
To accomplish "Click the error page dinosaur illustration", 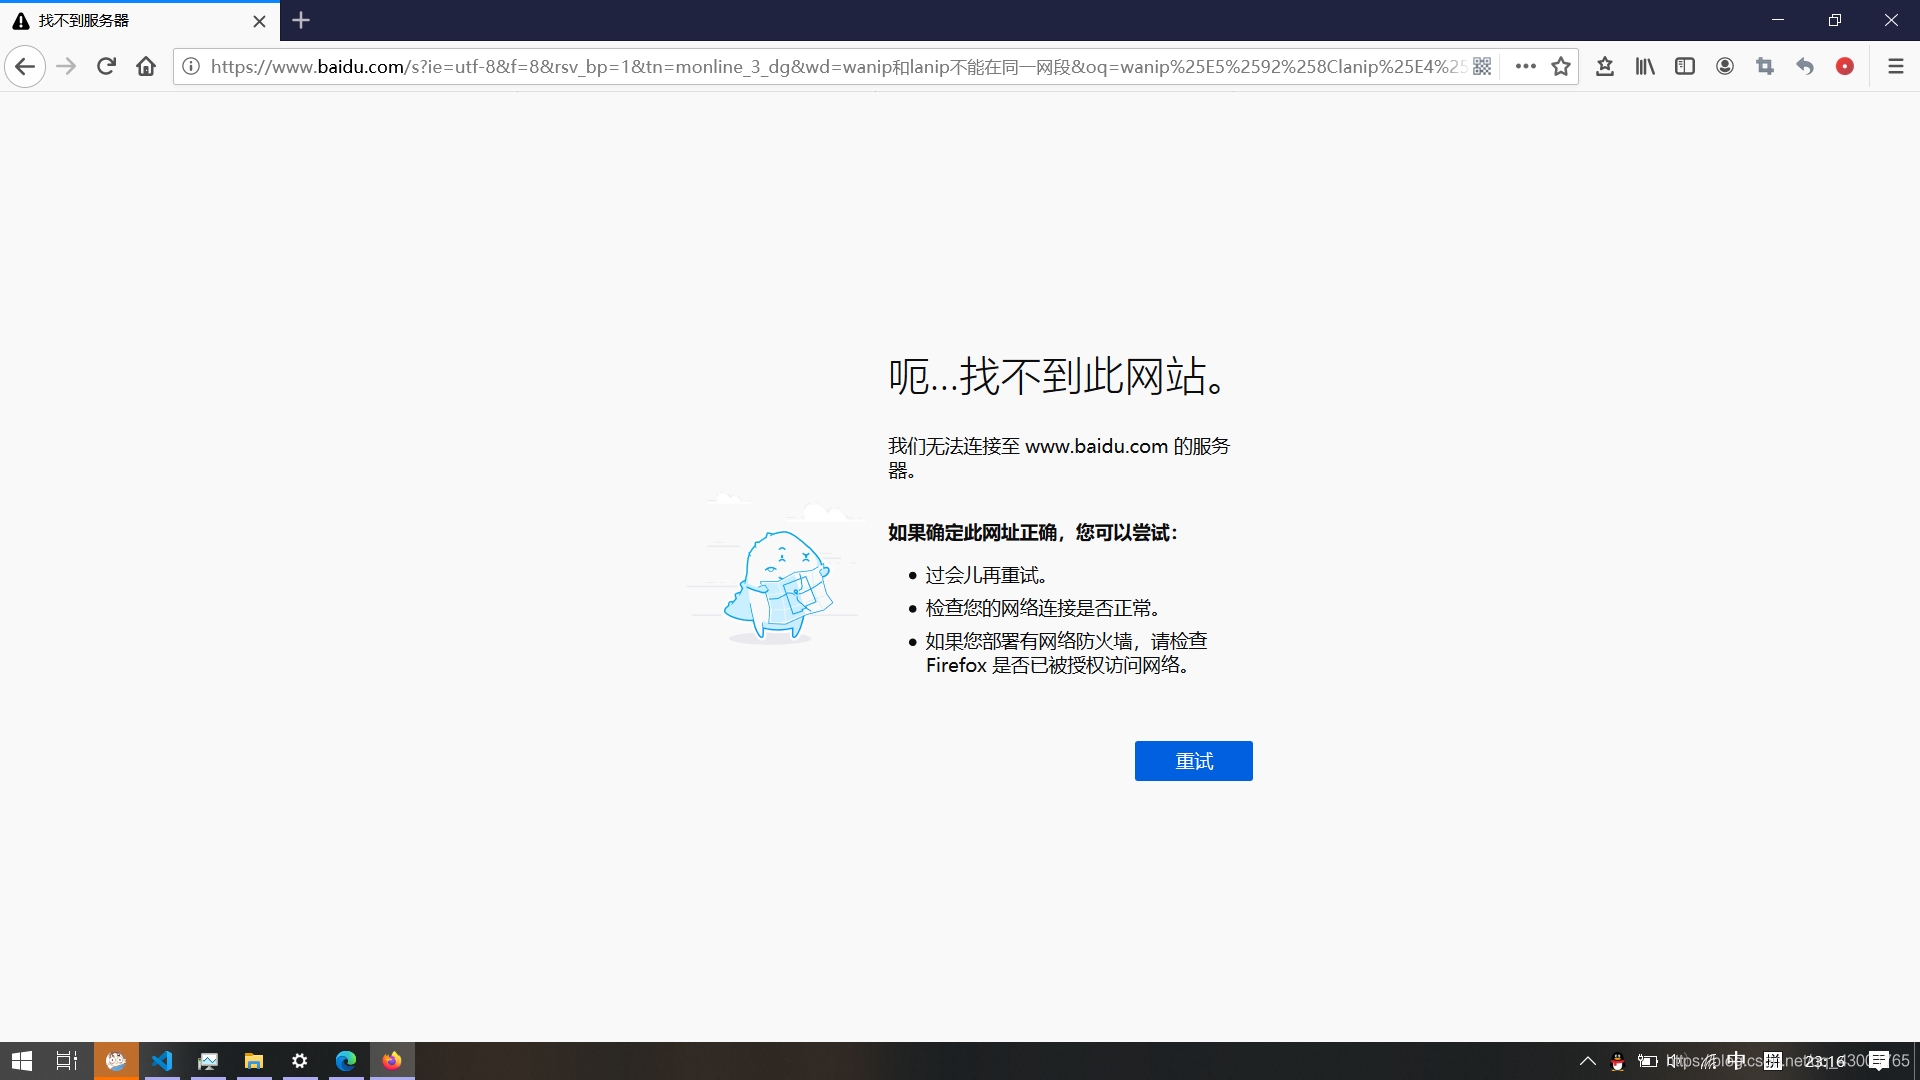I will click(x=775, y=570).
